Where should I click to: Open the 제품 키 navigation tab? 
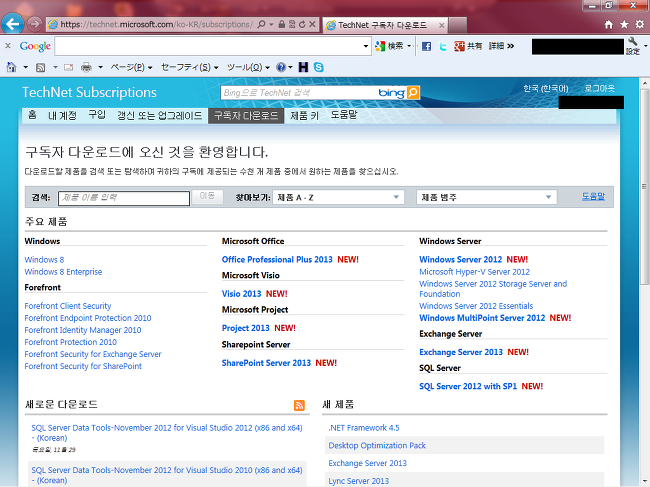304,116
